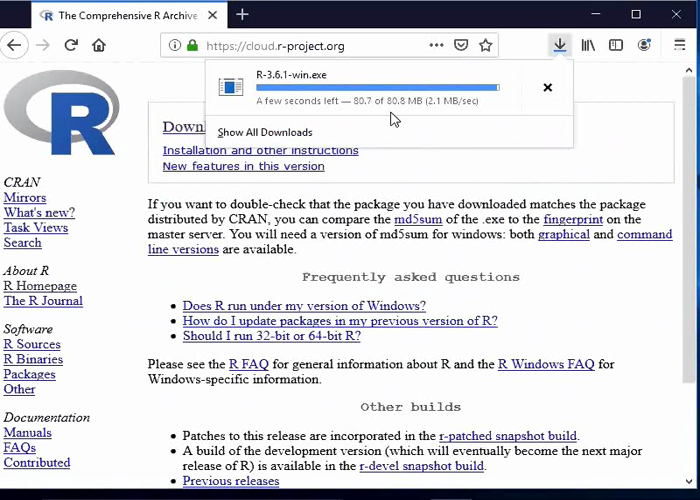Select Show All Downloads

[265, 132]
